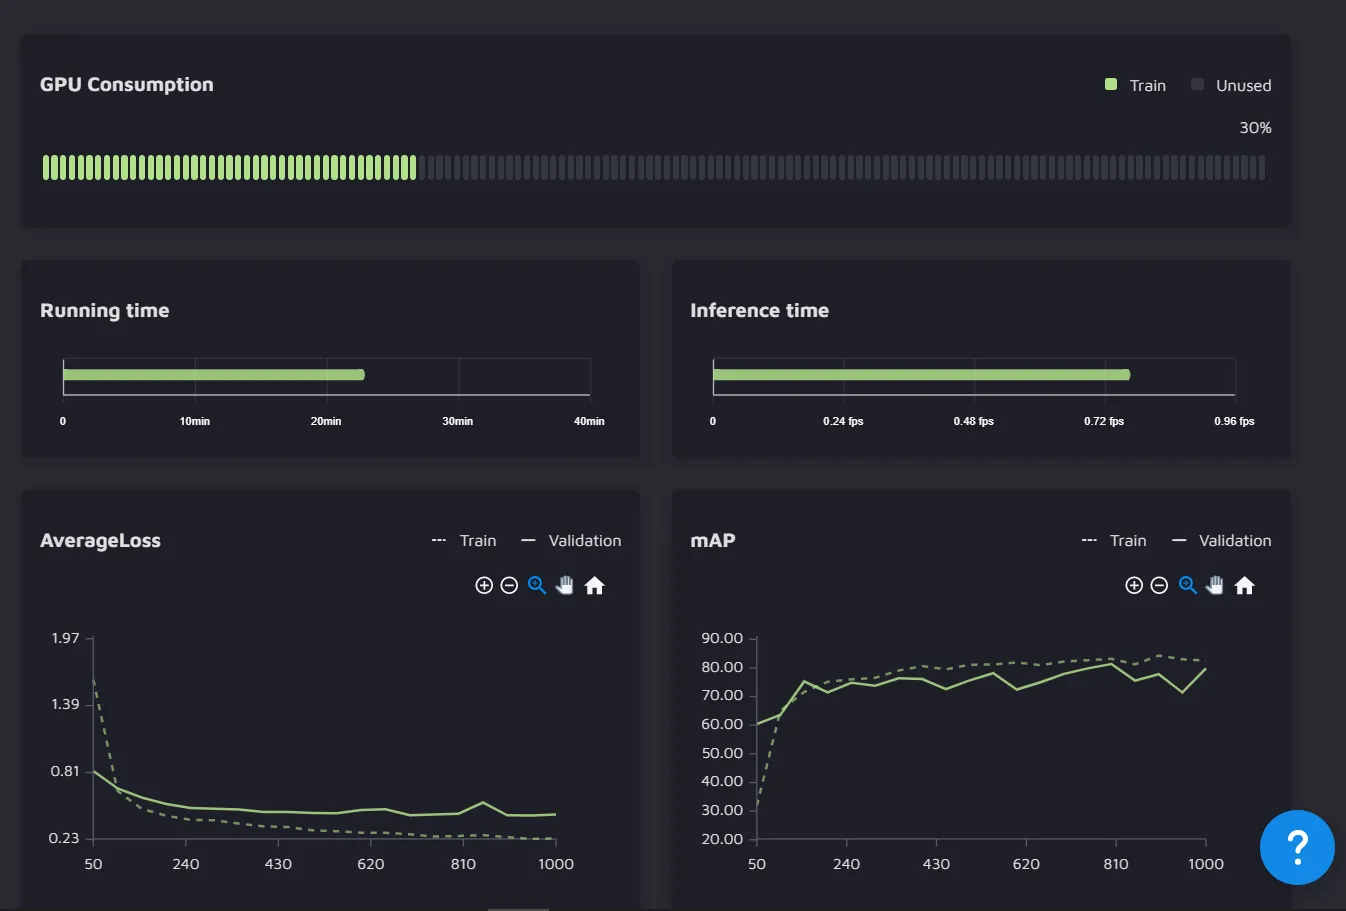Click the Running time progress bar
1346x911 pixels.
coord(214,375)
